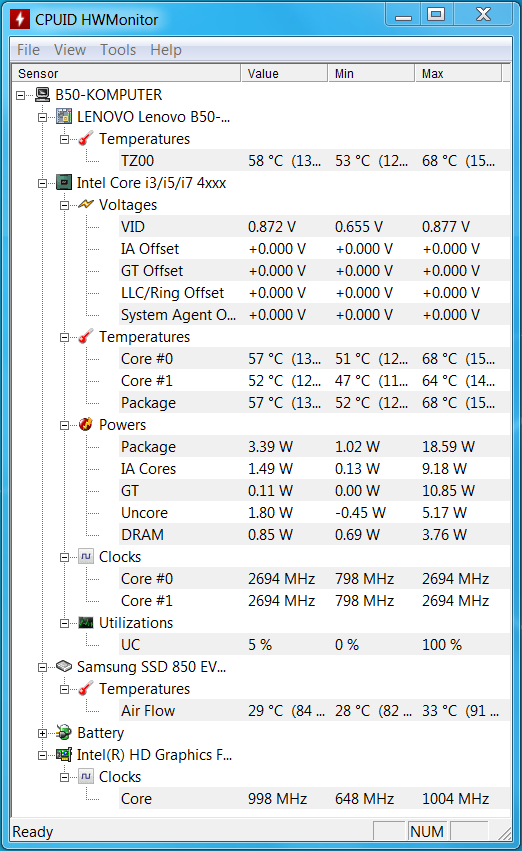
Task: Select the Samsung SSD drive icon
Action: point(64,666)
